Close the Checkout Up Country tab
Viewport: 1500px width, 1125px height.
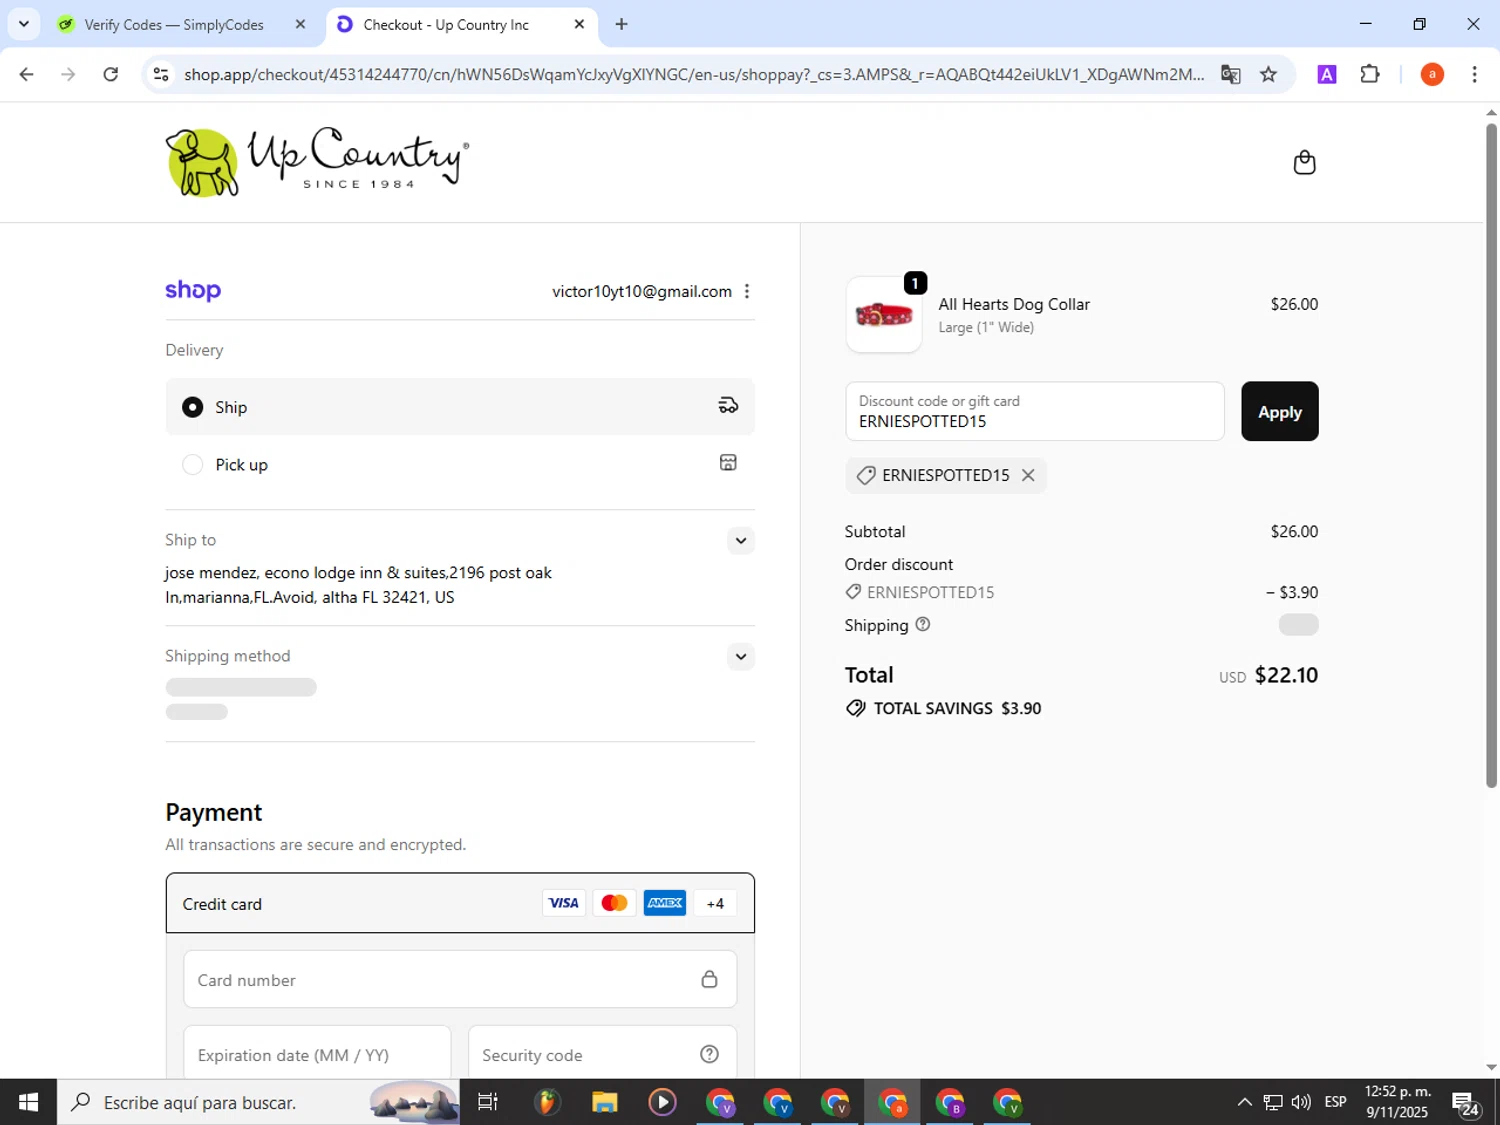click(x=579, y=25)
